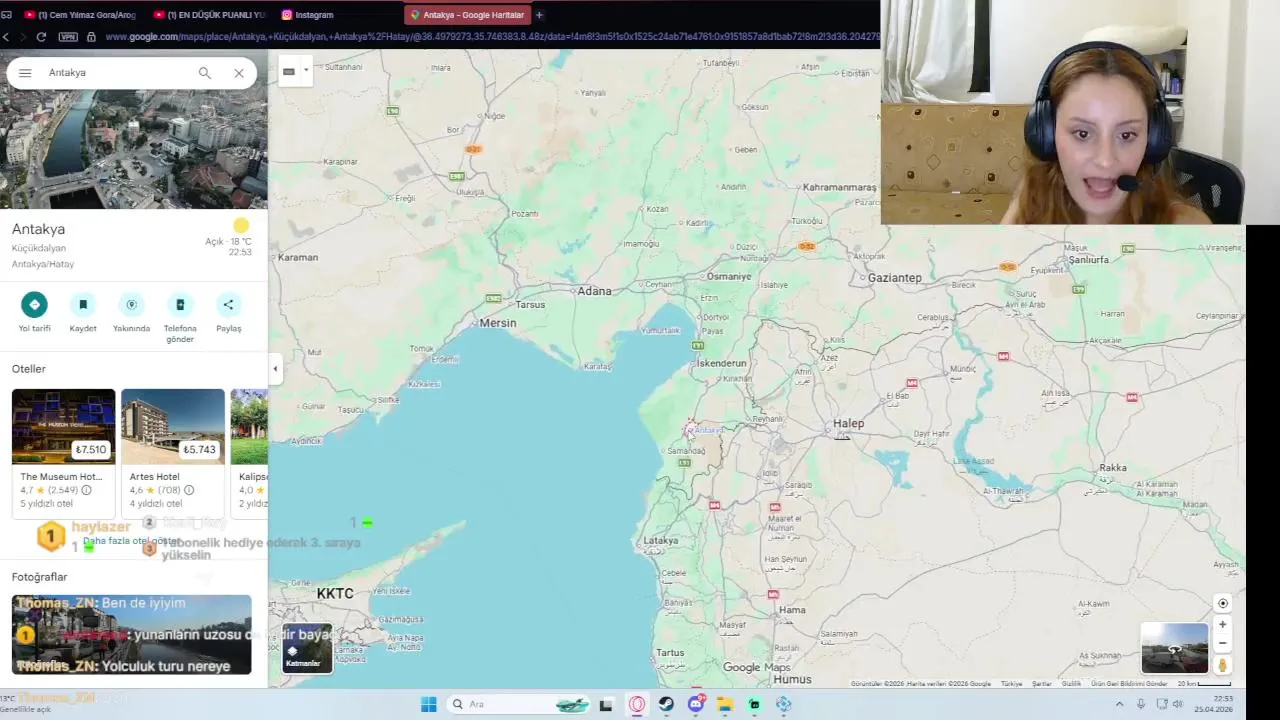The height and width of the screenshot is (720, 1280).
Task: Open Steam from taskbar
Action: pyautogui.click(x=666, y=704)
